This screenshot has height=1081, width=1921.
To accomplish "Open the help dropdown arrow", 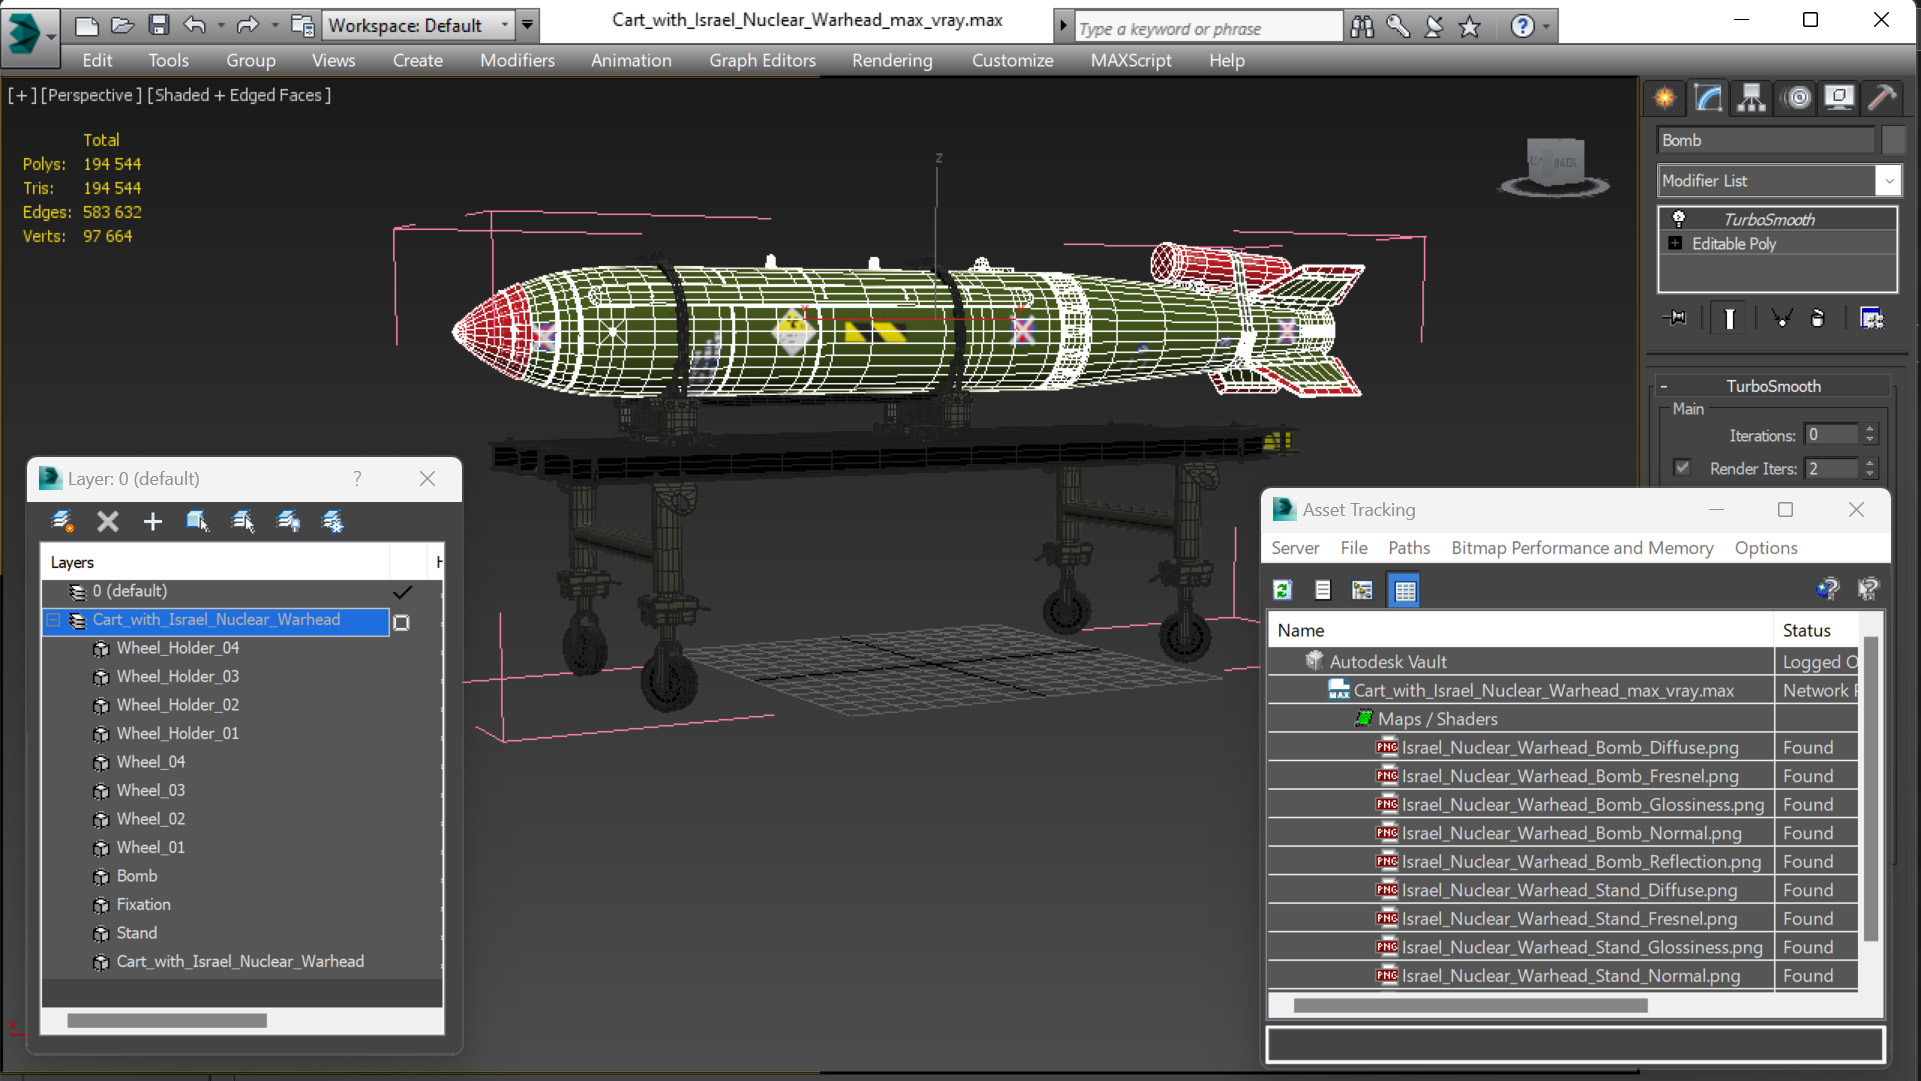I will [x=1546, y=27].
